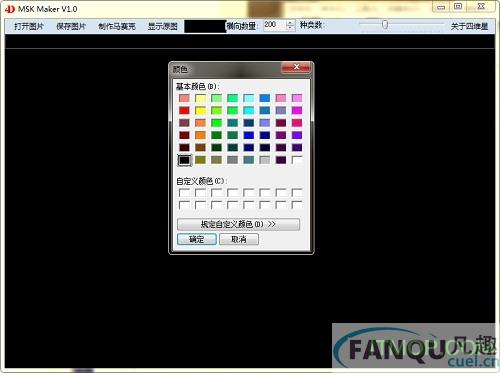Choose the bright green swatch in the third row
500x373 pixels.
pos(216,123)
